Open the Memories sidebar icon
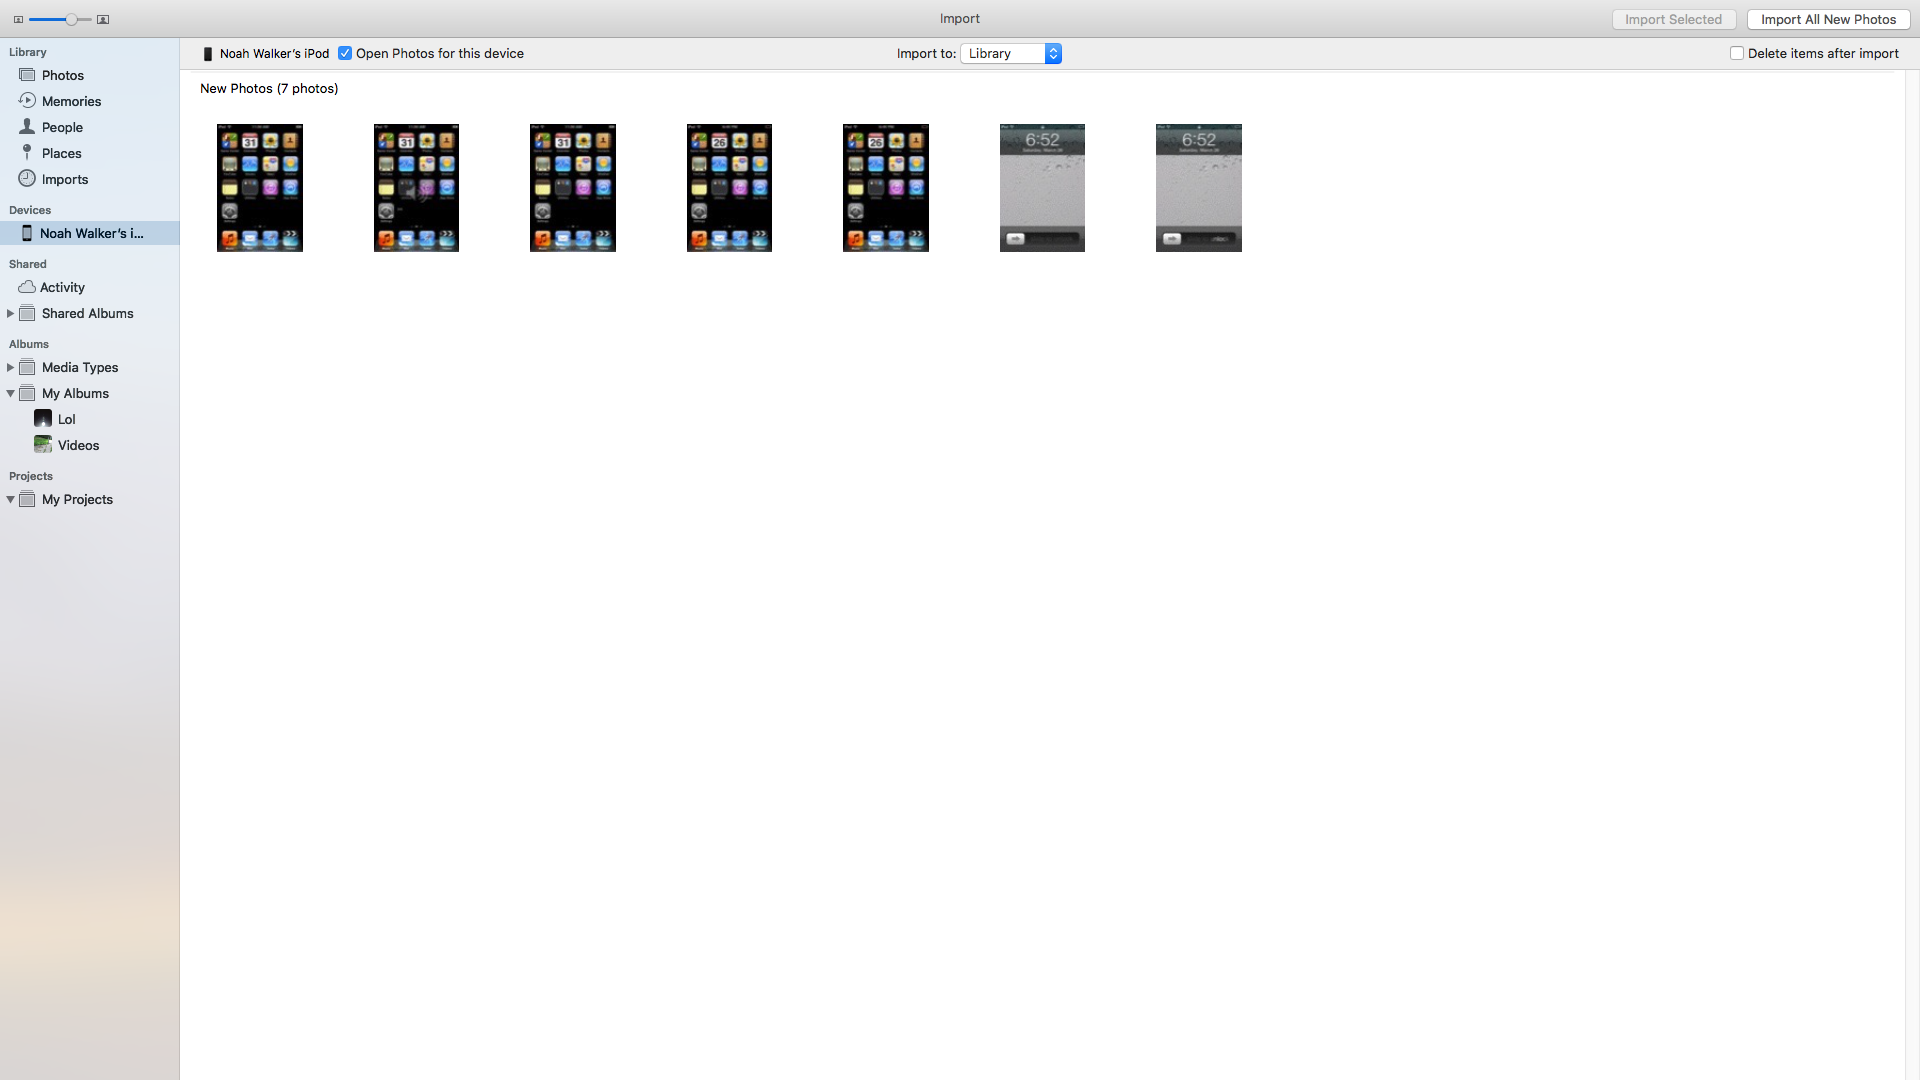 pyautogui.click(x=27, y=101)
